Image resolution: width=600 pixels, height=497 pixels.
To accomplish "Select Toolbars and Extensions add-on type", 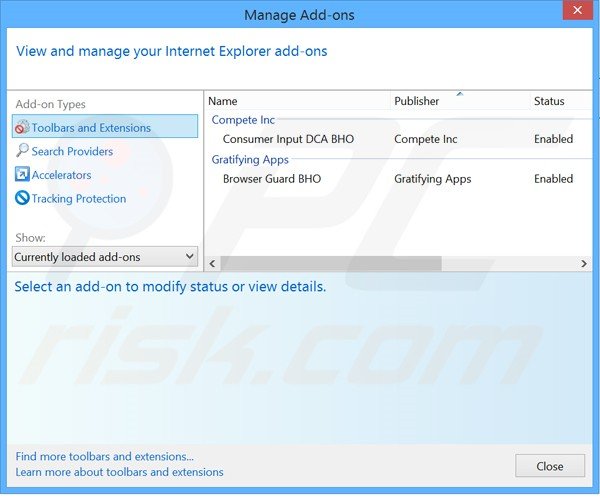I will [x=105, y=127].
